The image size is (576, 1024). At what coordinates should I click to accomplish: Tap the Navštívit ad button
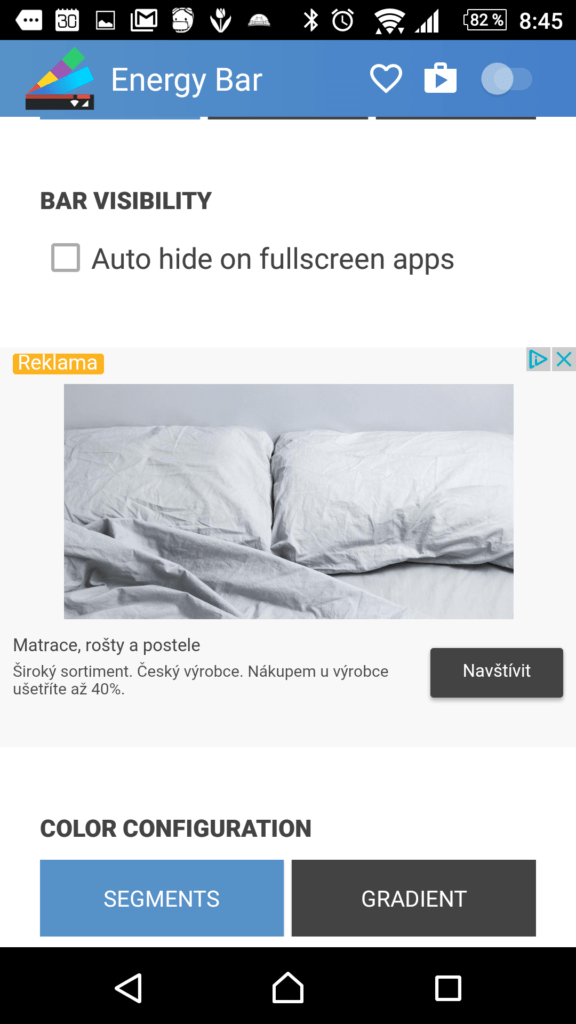click(x=496, y=672)
